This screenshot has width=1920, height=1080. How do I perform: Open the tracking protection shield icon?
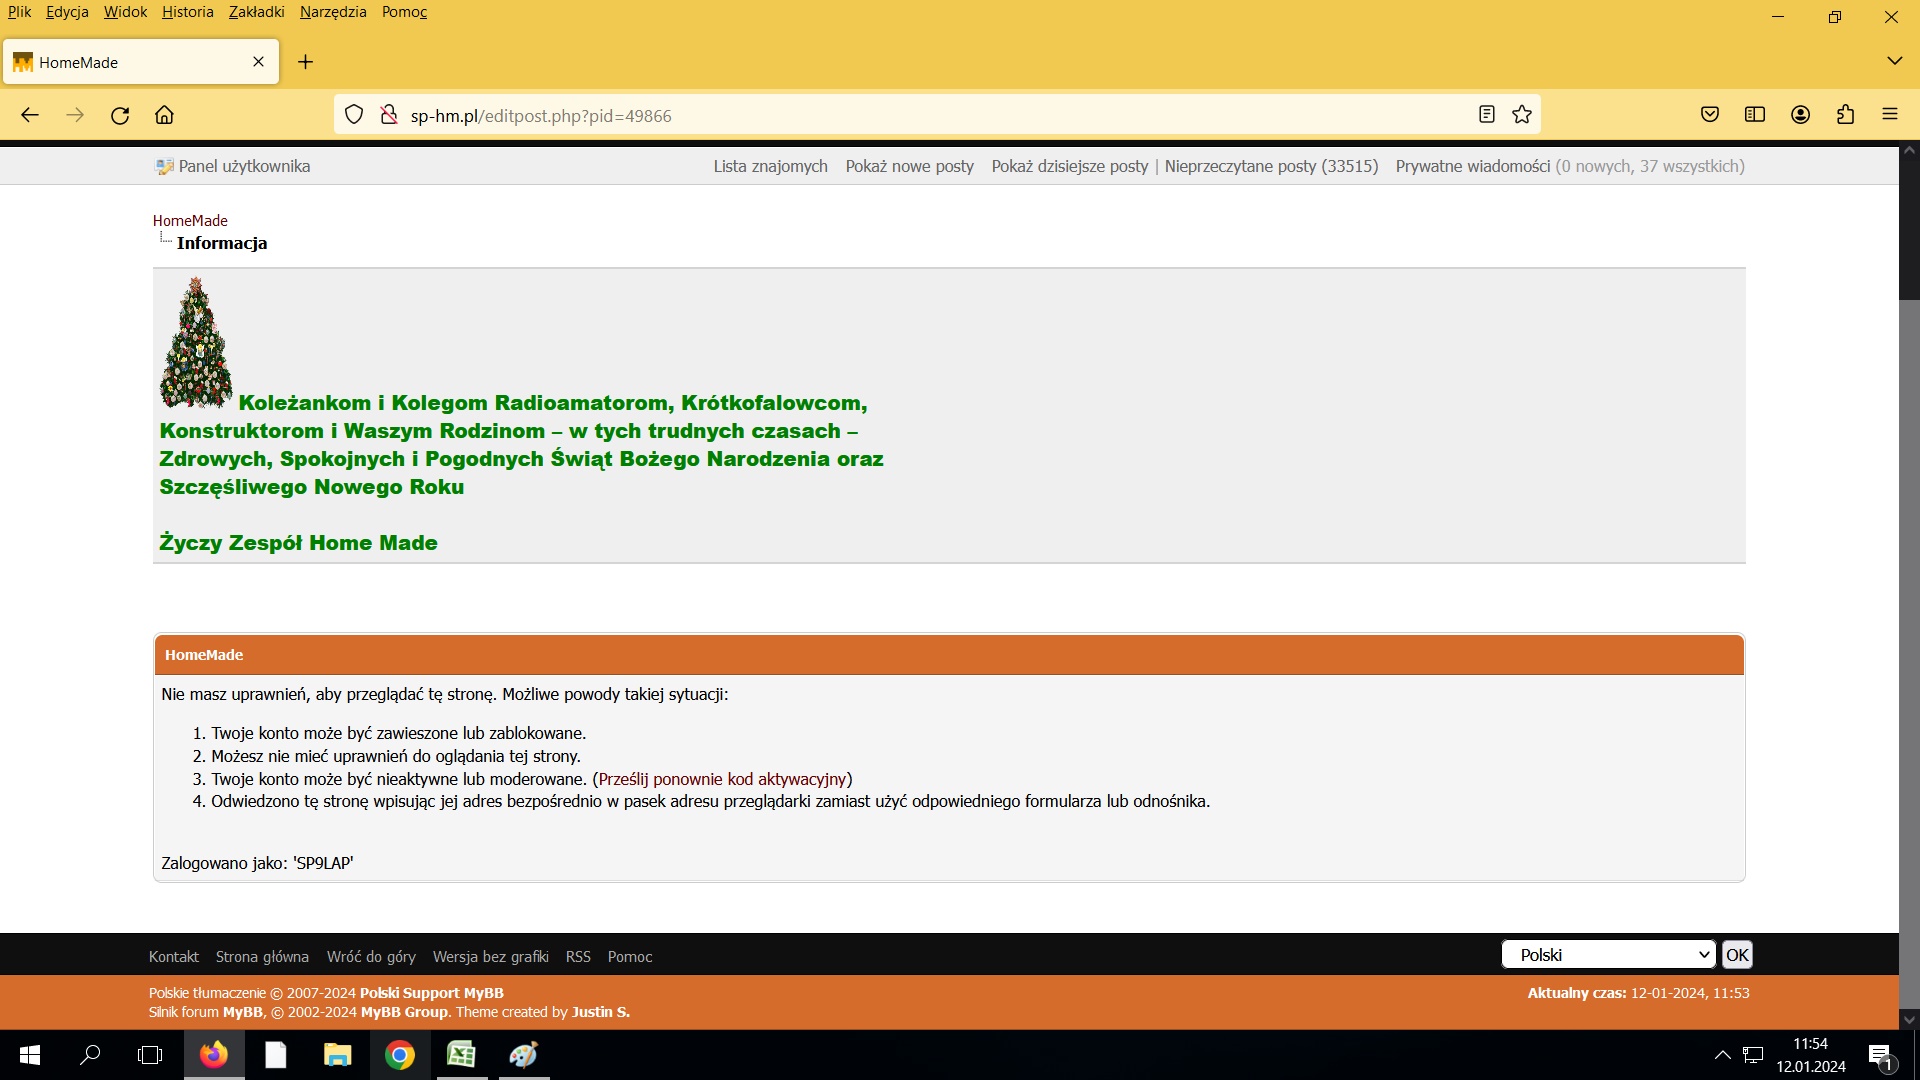click(354, 115)
